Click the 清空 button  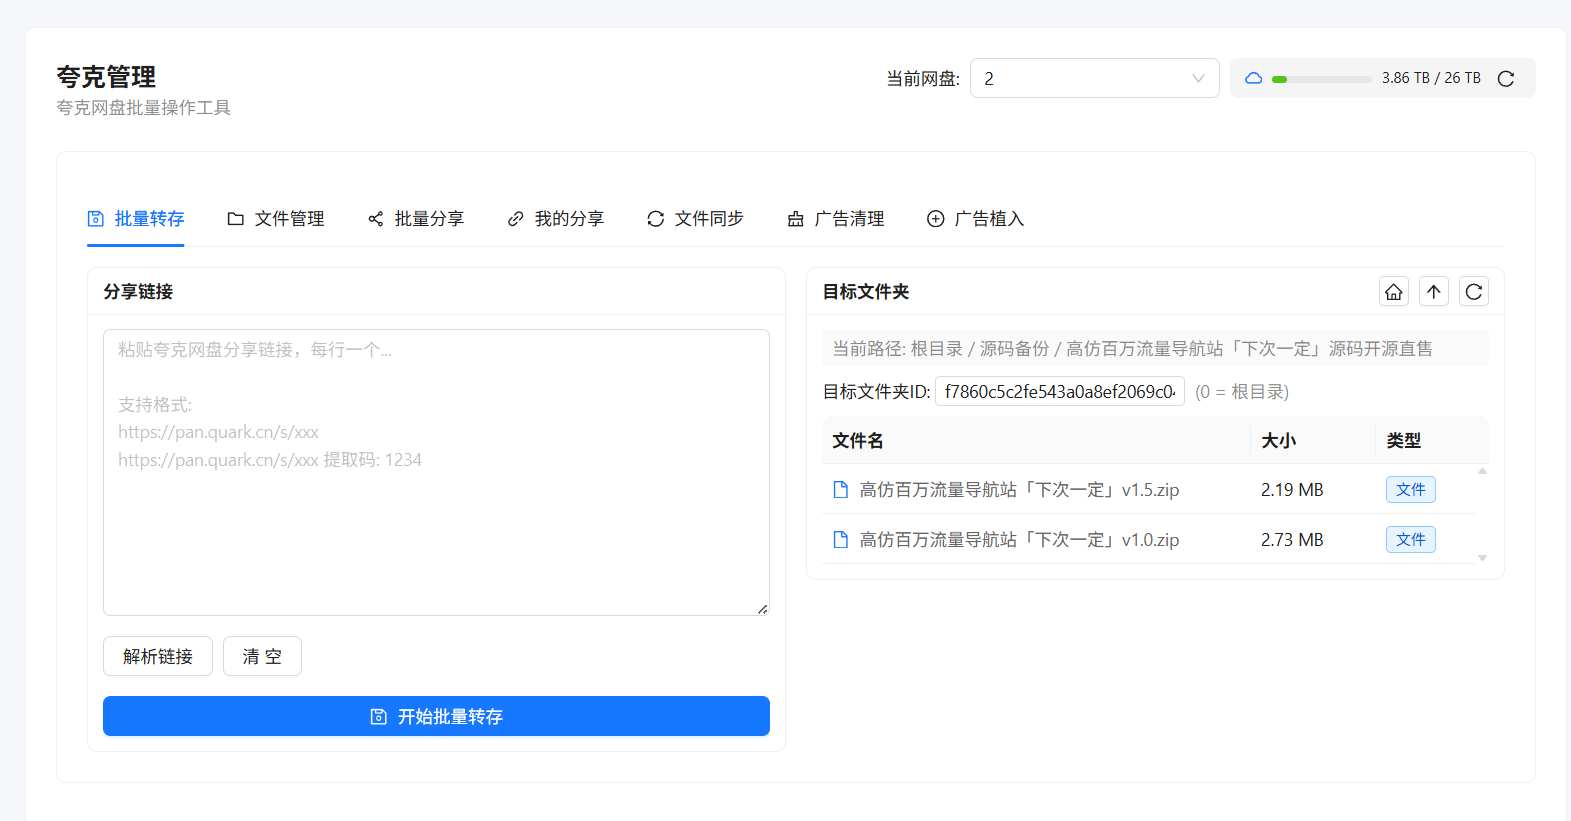262,656
